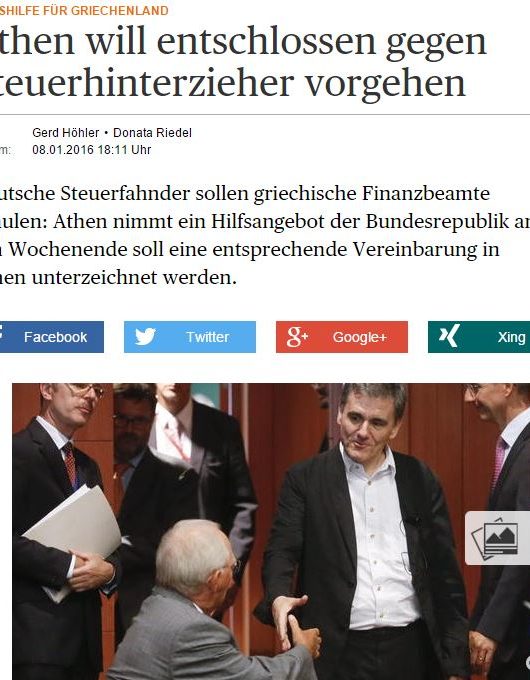Open author Gerd Höhler's page
The image size is (530, 680).
[65, 133]
